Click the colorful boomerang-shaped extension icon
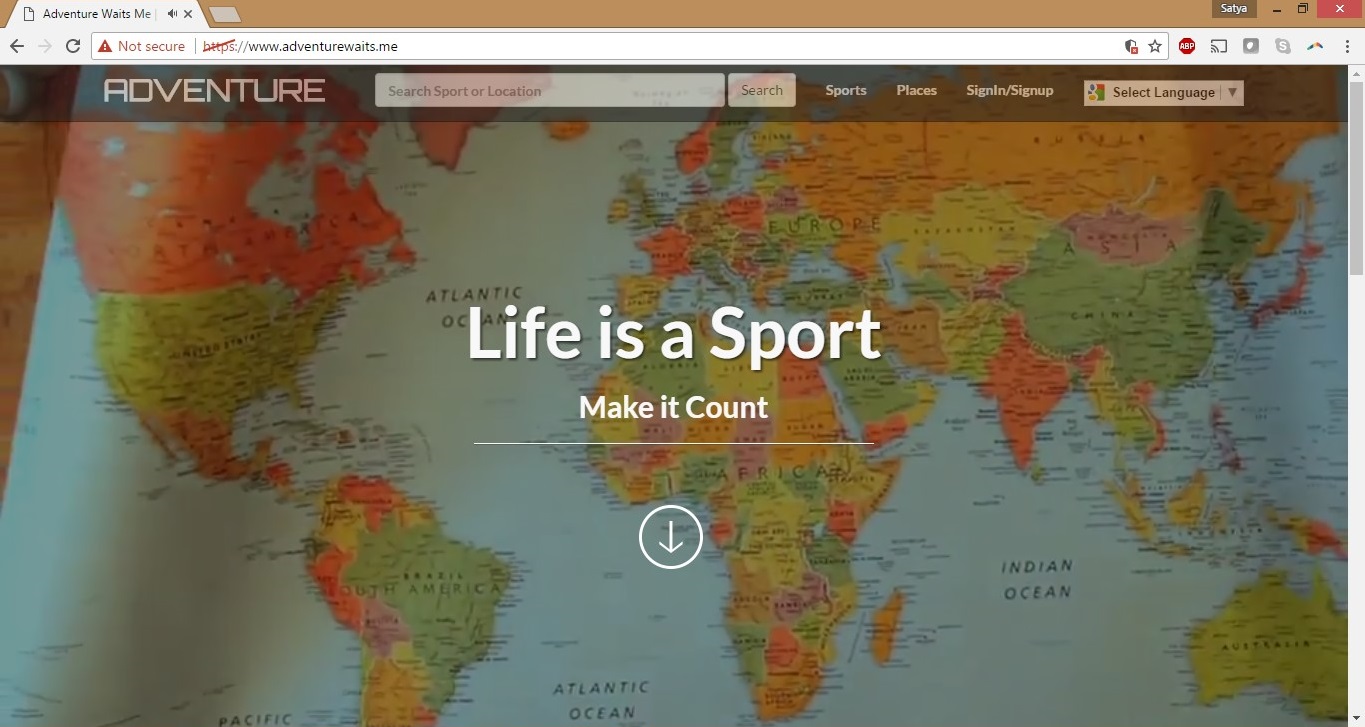Viewport: 1365px width, 727px height. point(1315,45)
